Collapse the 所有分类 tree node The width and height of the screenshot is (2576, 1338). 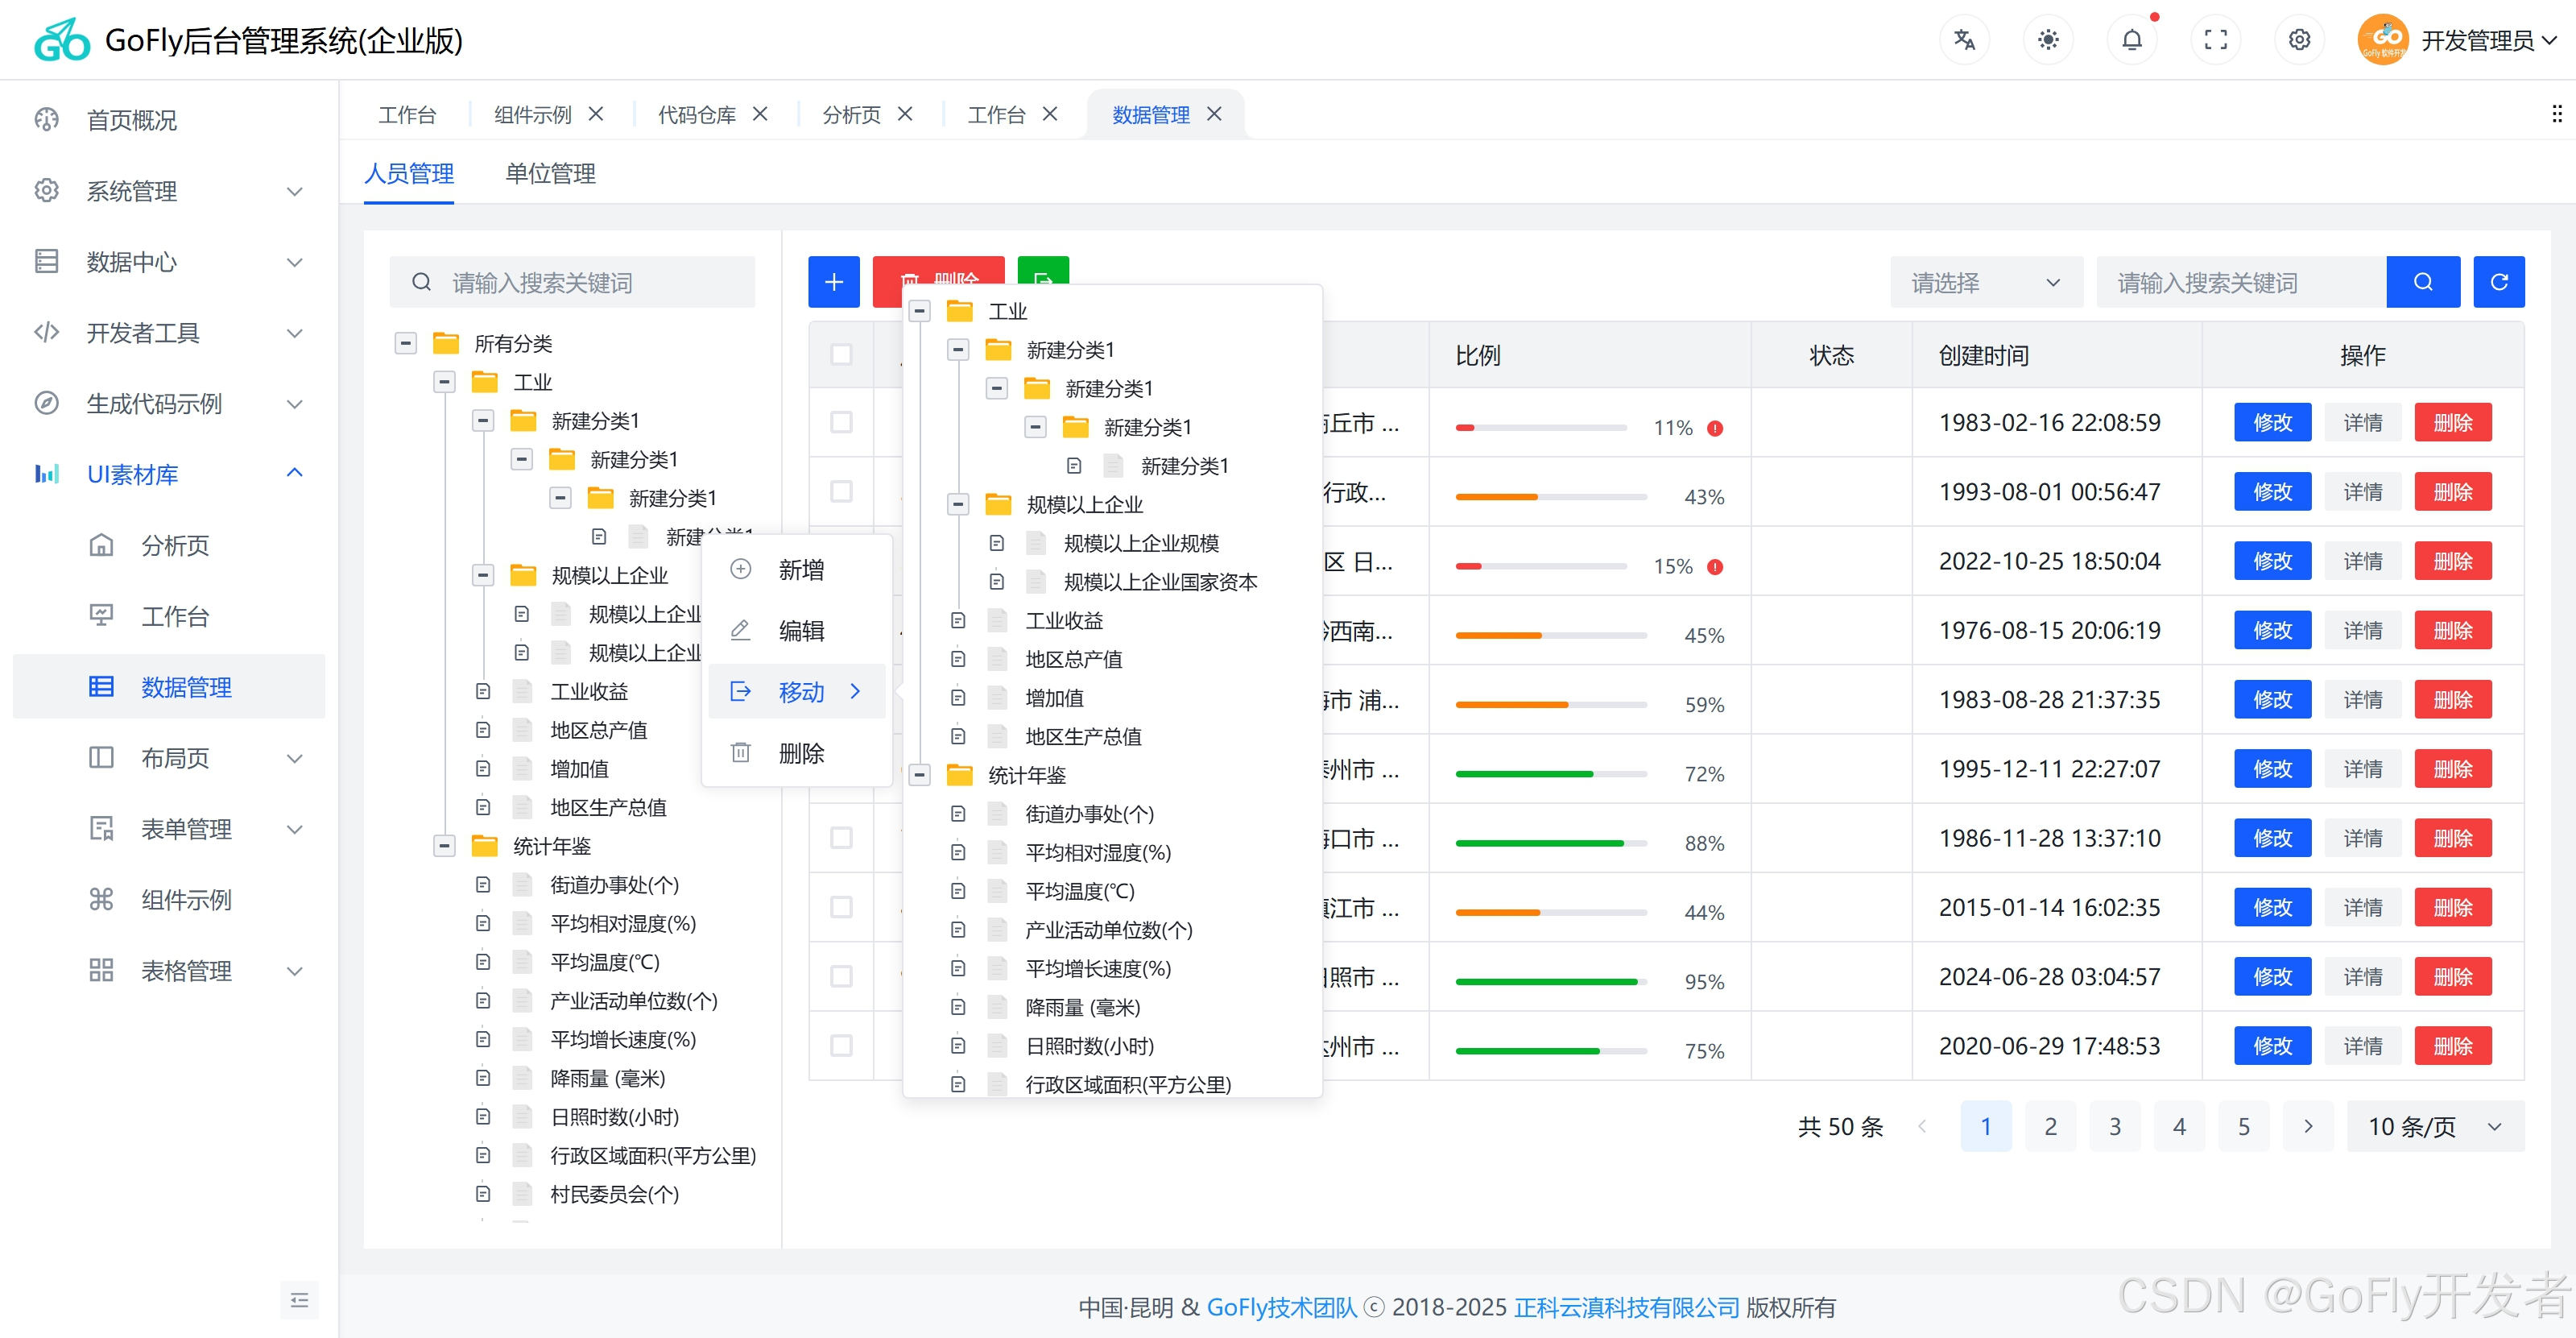point(406,344)
